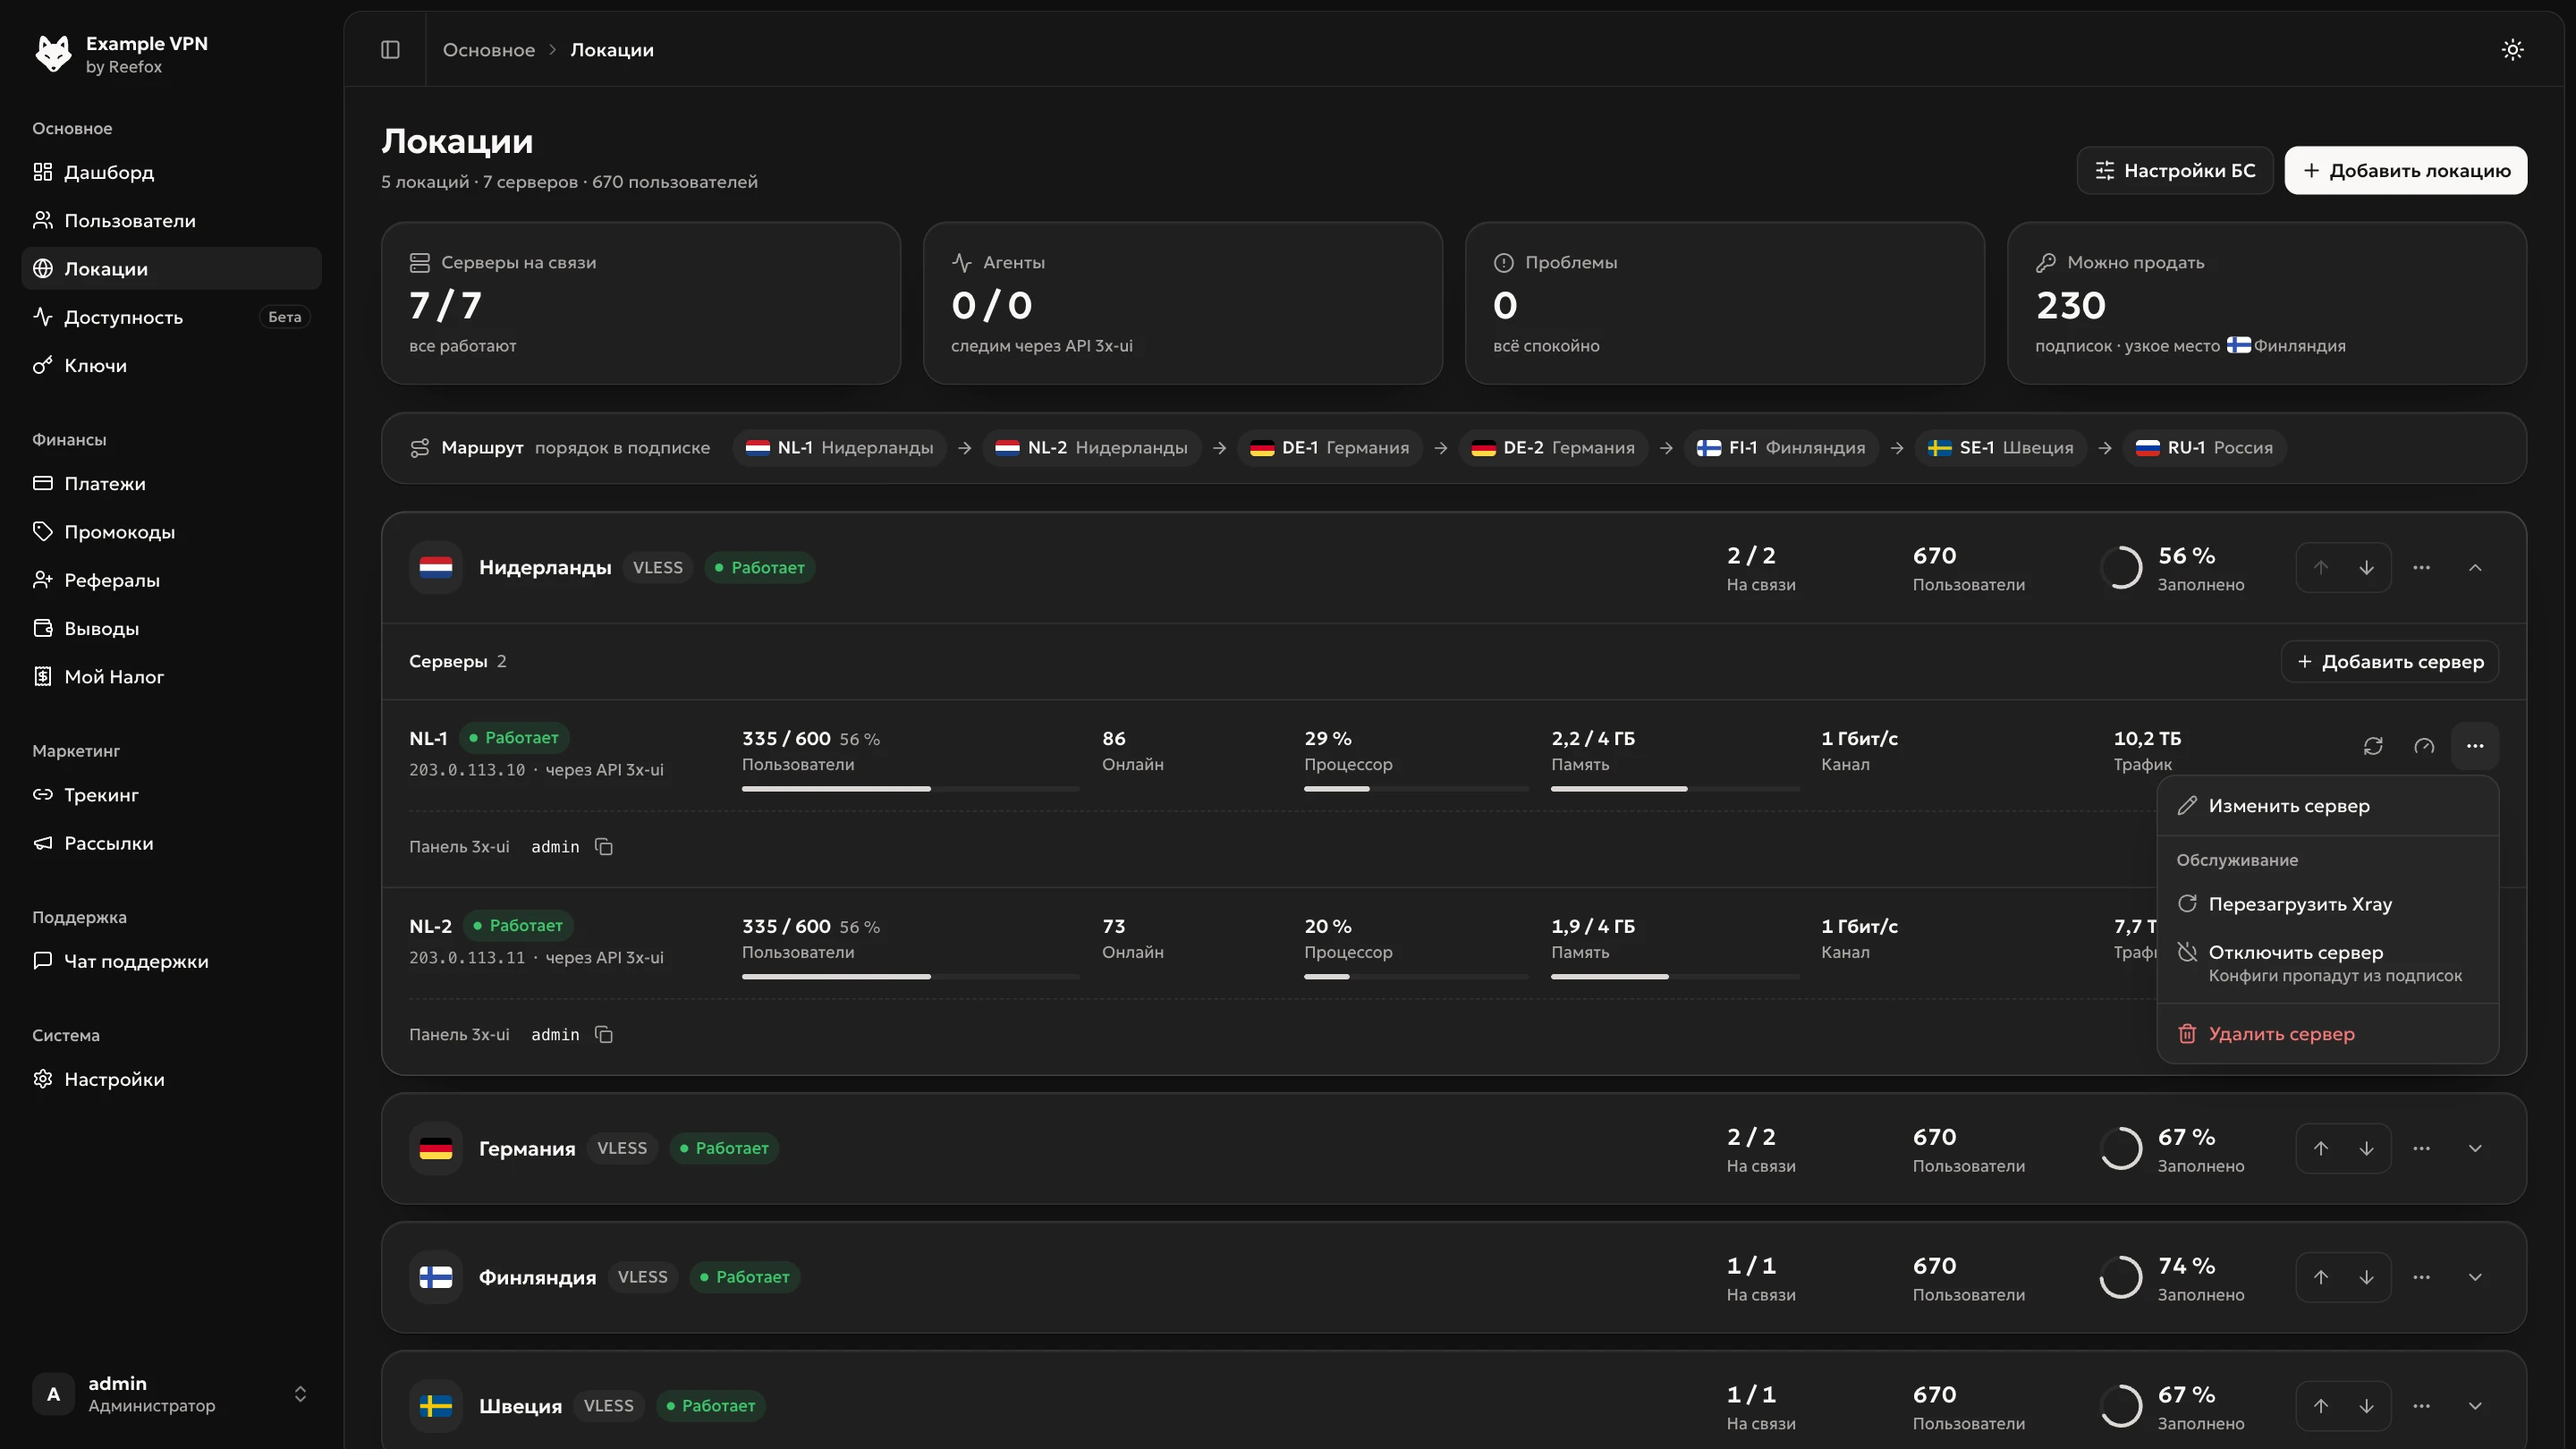This screenshot has width=2576, height=1449.
Task: Collapse the Netherlands location card
Action: click(2475, 567)
